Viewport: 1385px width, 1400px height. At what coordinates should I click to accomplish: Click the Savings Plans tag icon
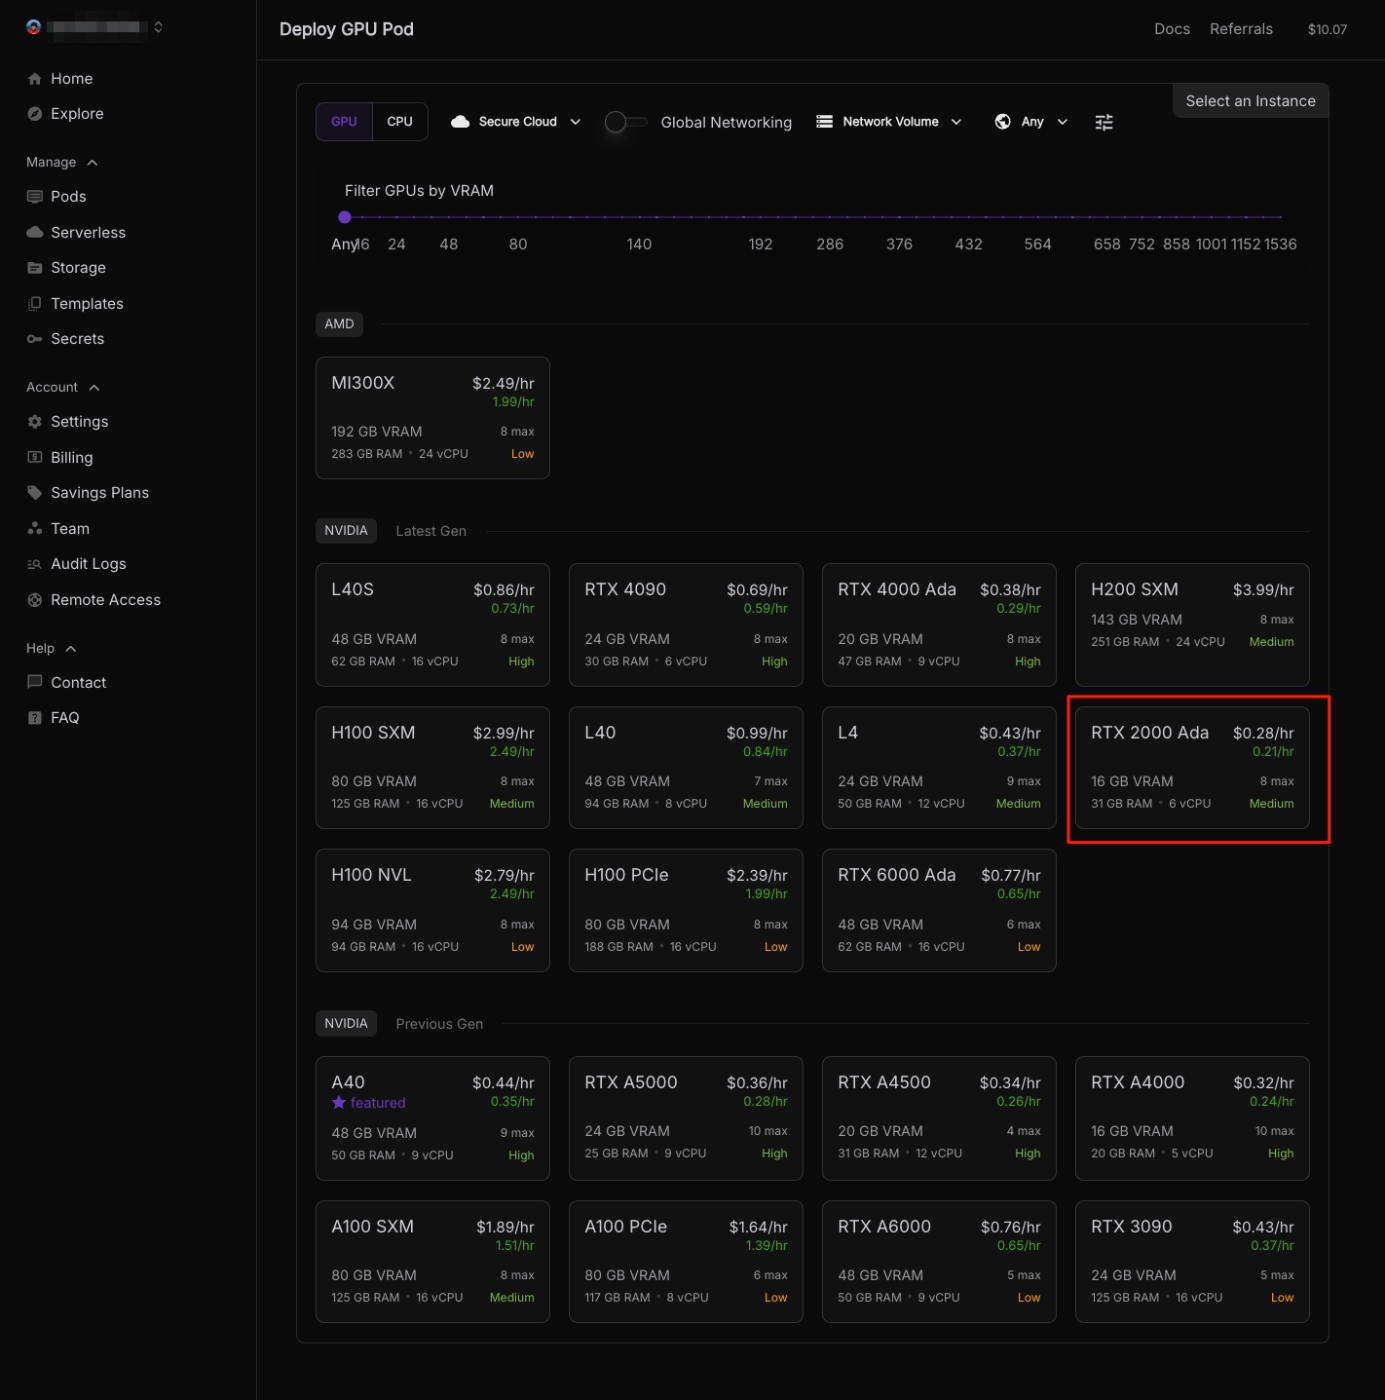click(35, 493)
